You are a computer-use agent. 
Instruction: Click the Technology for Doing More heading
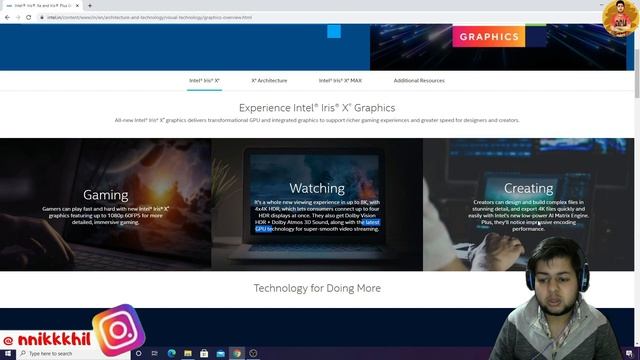[317, 288]
